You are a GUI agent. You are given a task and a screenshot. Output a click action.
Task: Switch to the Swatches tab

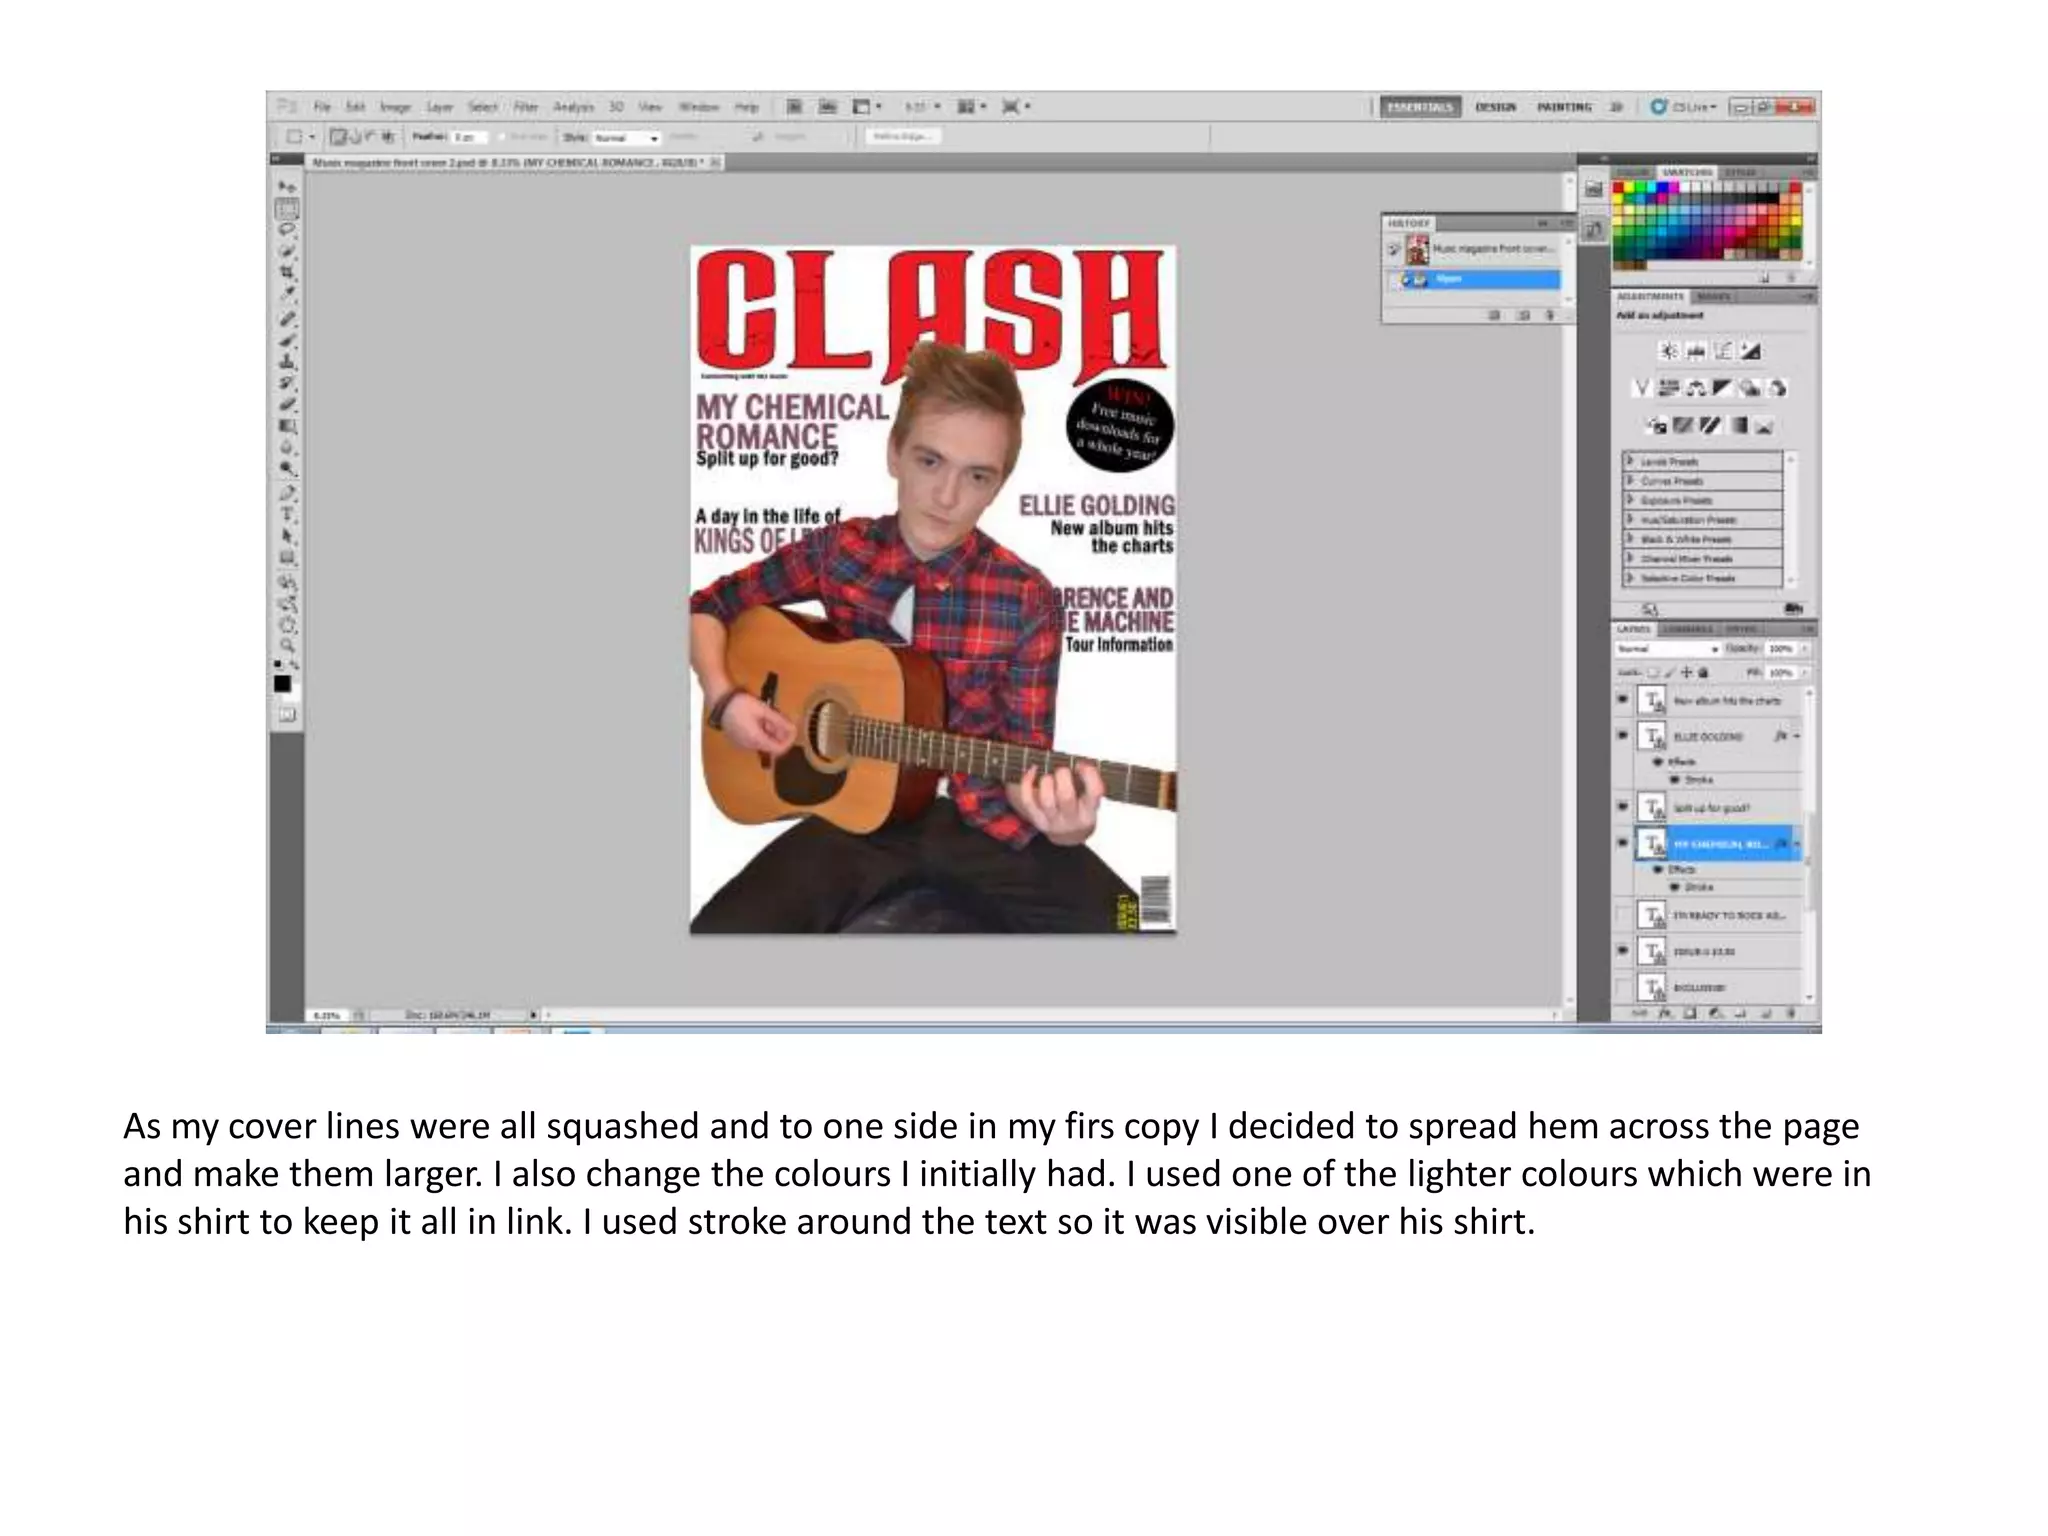[1686, 173]
